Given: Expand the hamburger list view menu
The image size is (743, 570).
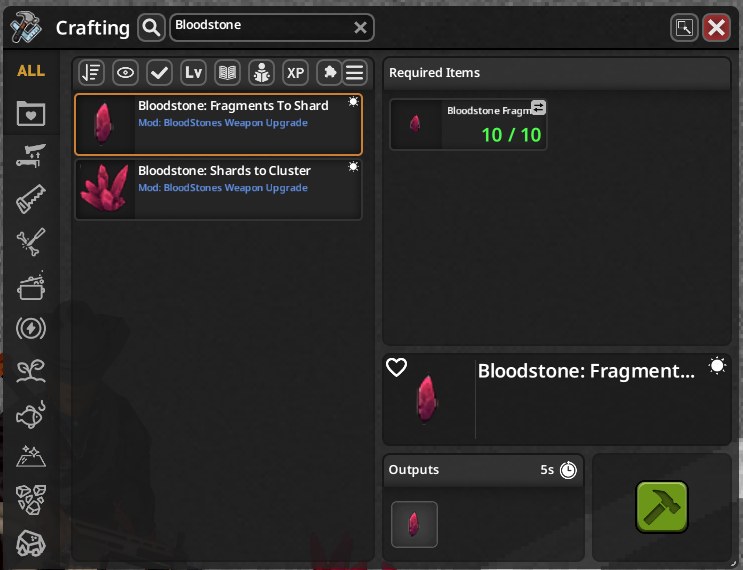Looking at the screenshot, I should 354,72.
